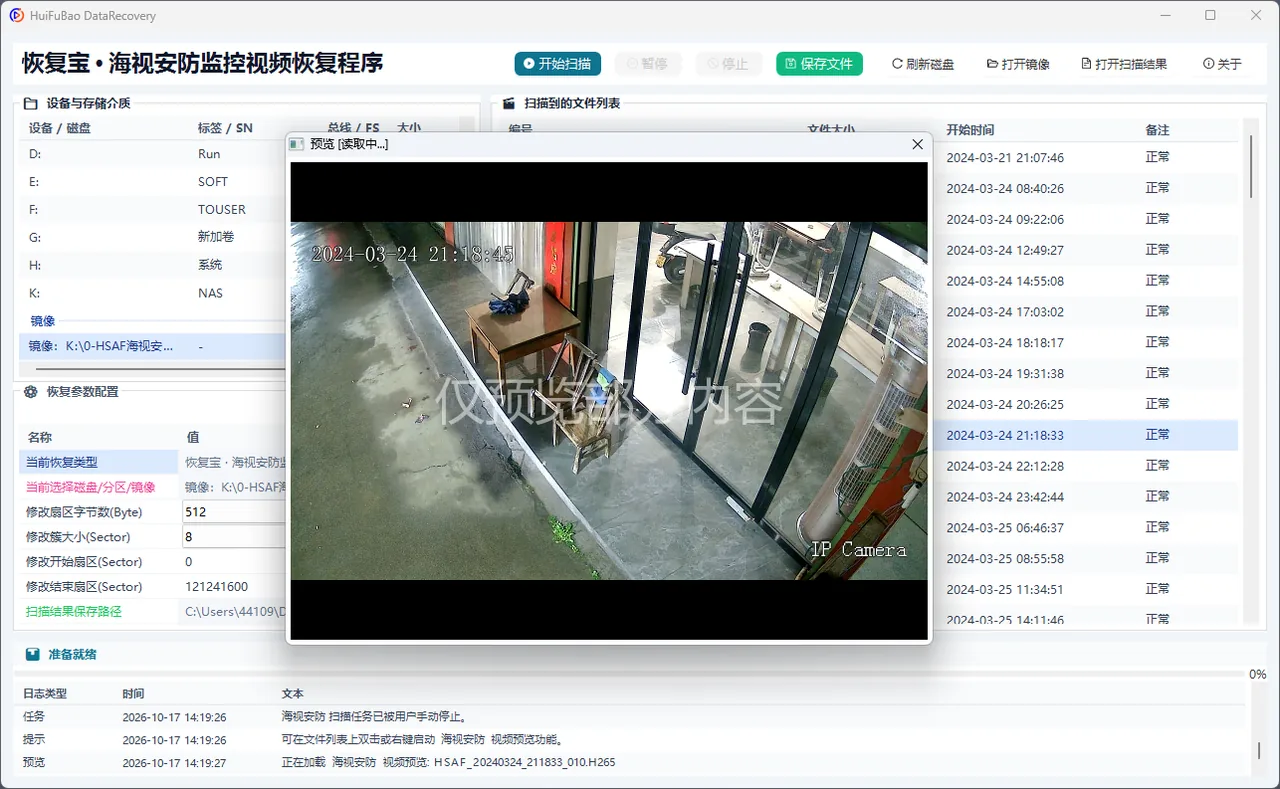1280x789 pixels.
Task: Open the 关于 about dialog
Action: coord(1222,64)
